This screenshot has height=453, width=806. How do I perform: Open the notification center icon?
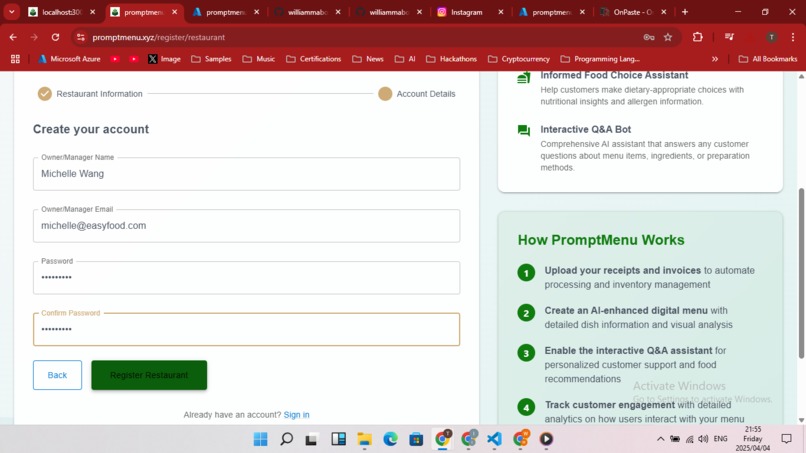(786, 439)
